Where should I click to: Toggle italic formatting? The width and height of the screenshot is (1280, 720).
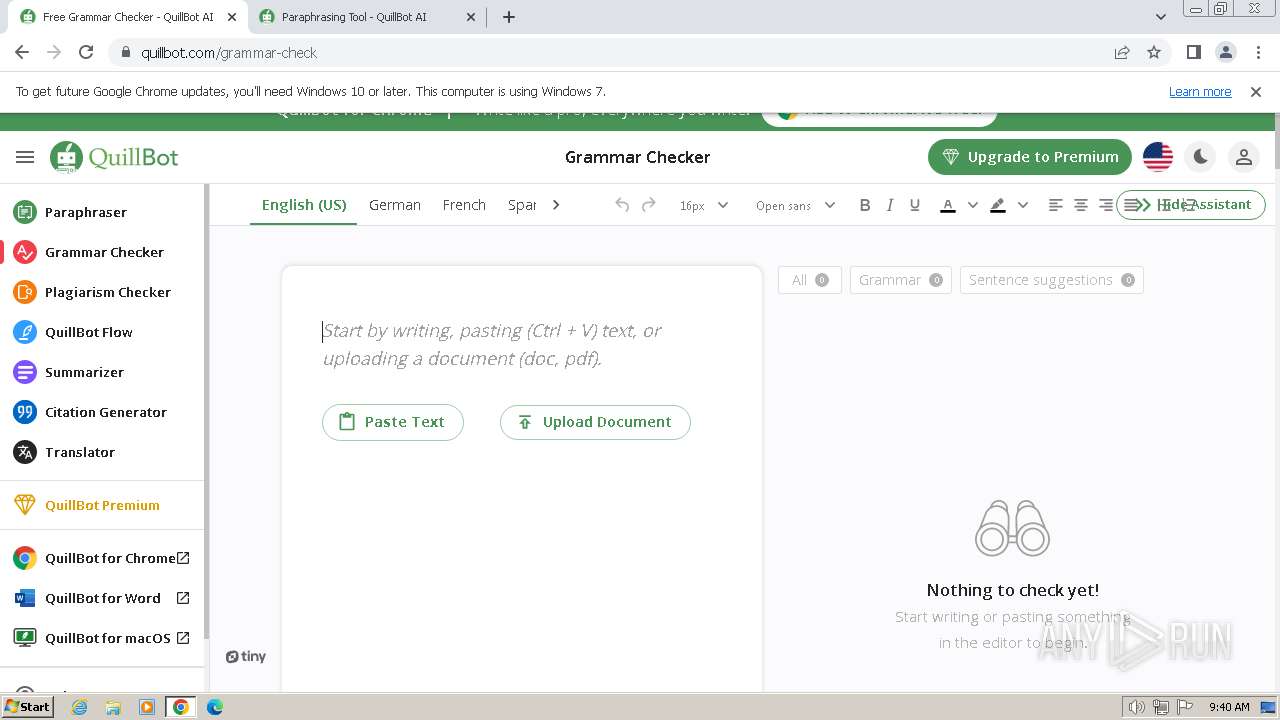890,205
